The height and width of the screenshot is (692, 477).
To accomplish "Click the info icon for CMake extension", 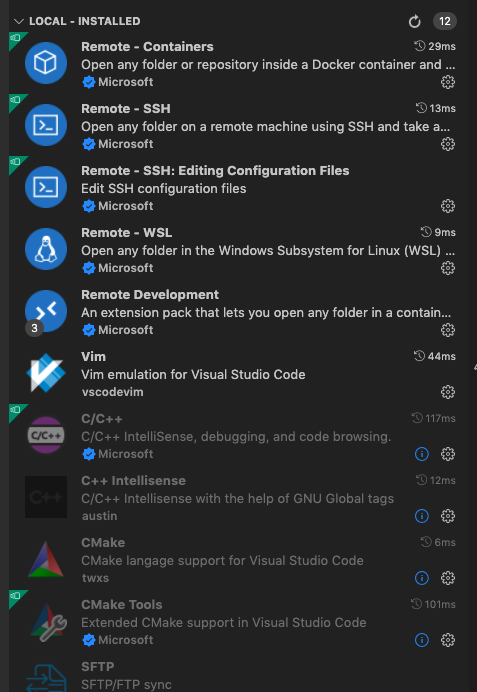I will (422, 578).
